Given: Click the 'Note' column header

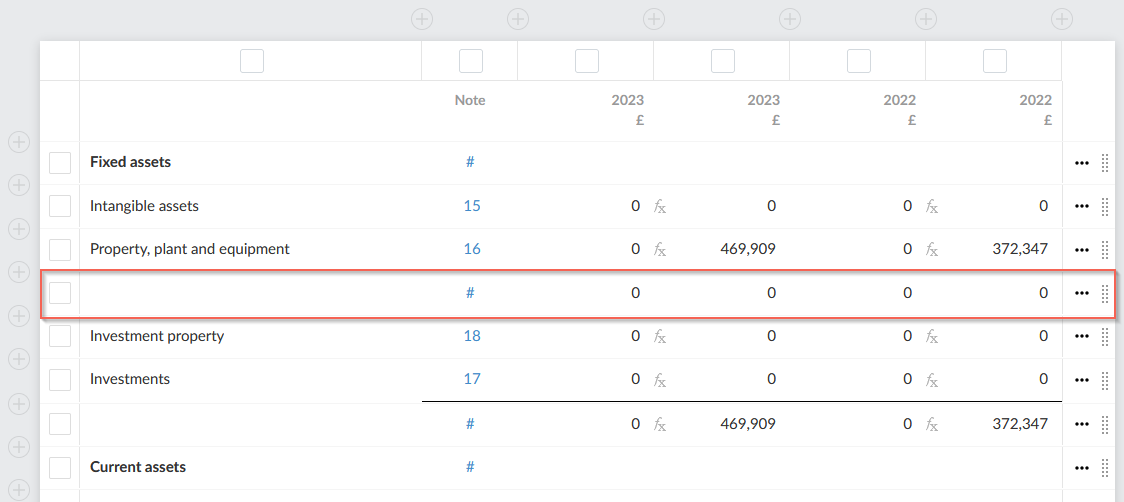Looking at the screenshot, I should tap(470, 100).
